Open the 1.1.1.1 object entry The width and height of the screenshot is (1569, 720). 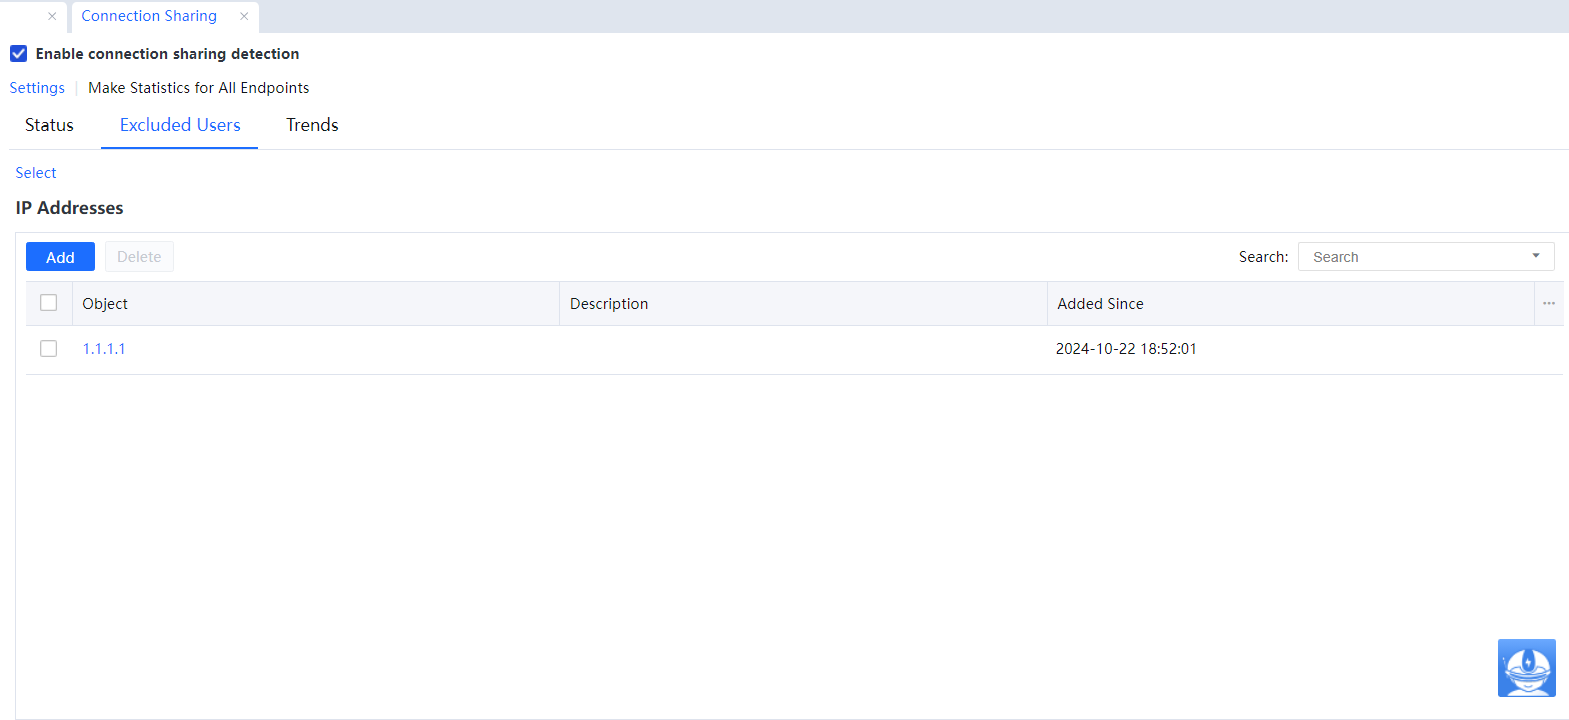coord(104,349)
